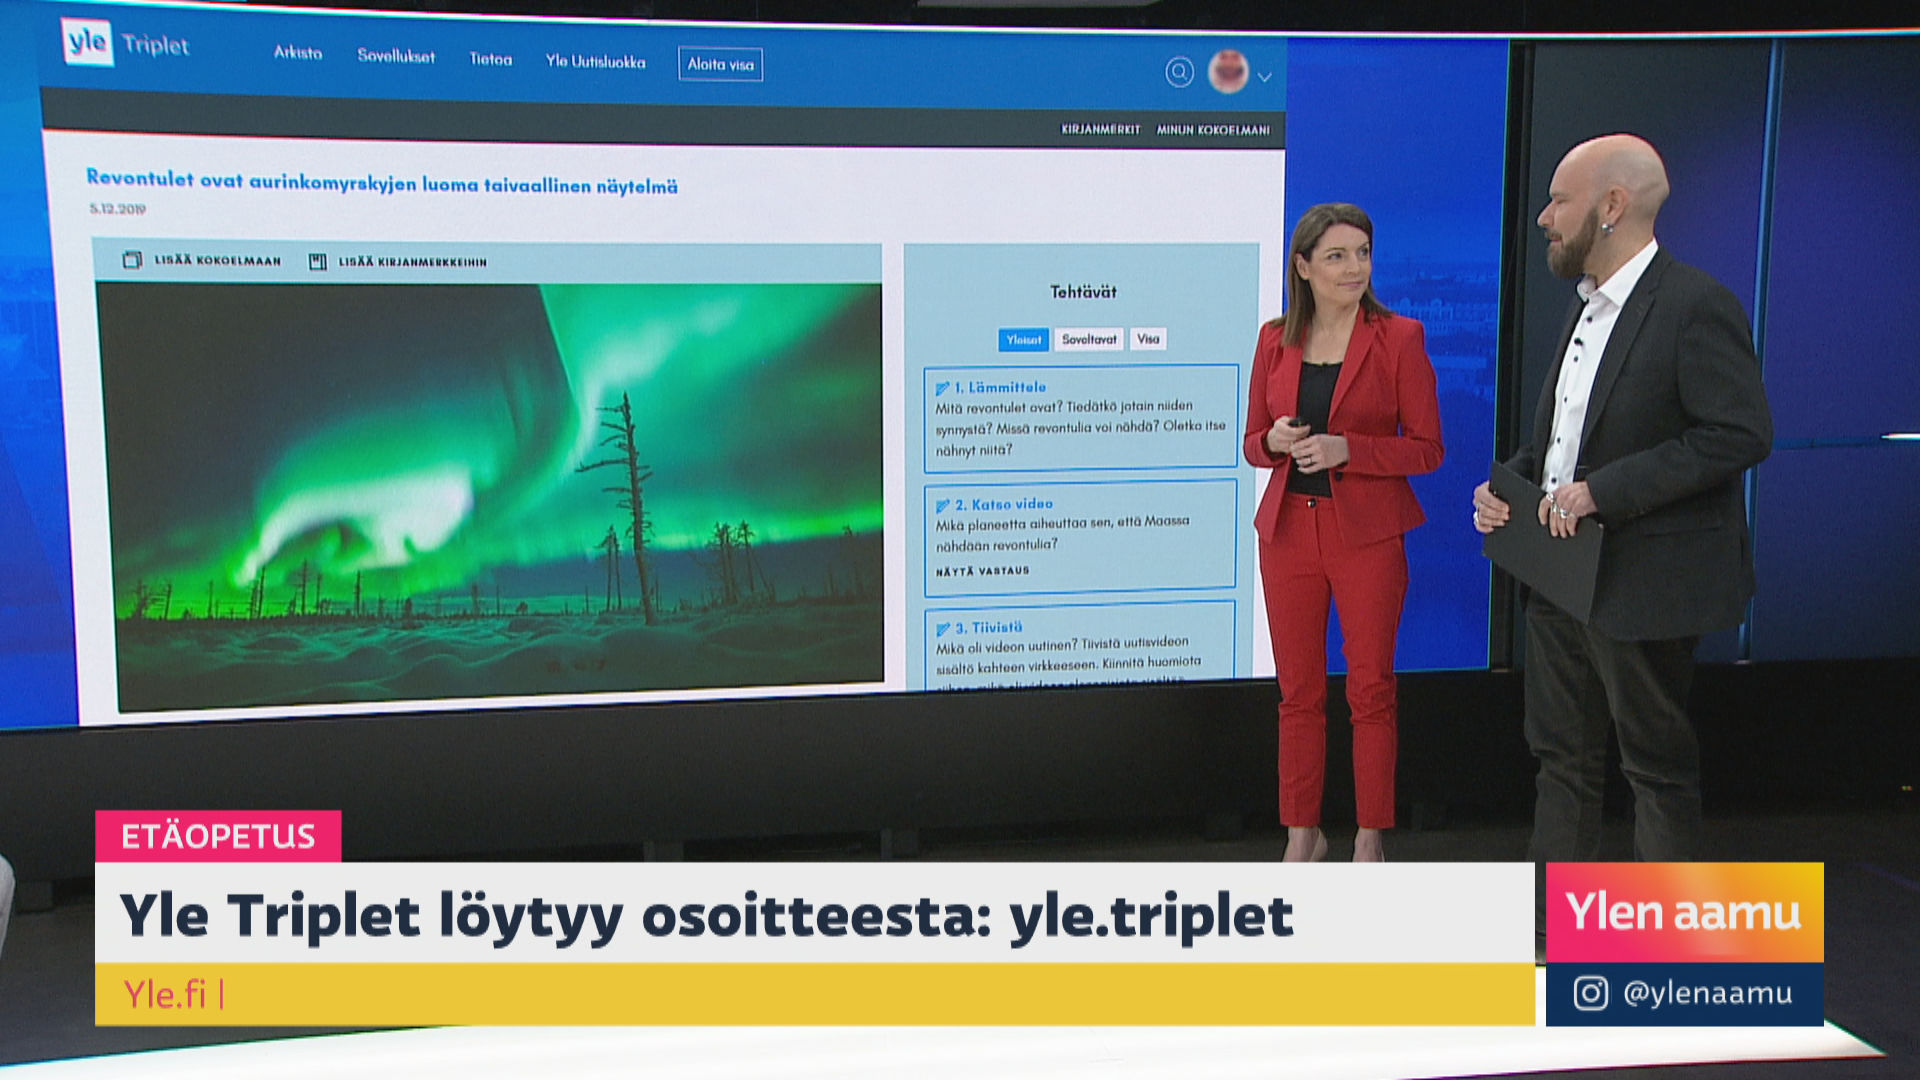Expand the profile dropdown chevron

(1265, 77)
